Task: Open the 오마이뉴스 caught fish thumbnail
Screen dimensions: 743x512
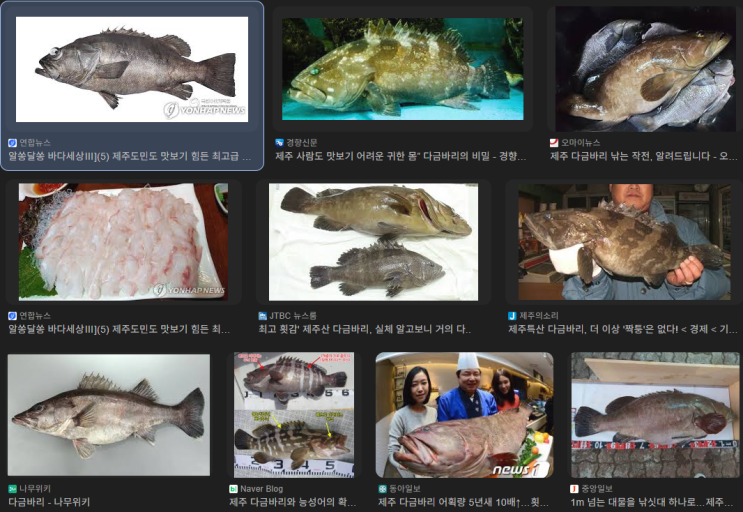Action: (x=645, y=69)
